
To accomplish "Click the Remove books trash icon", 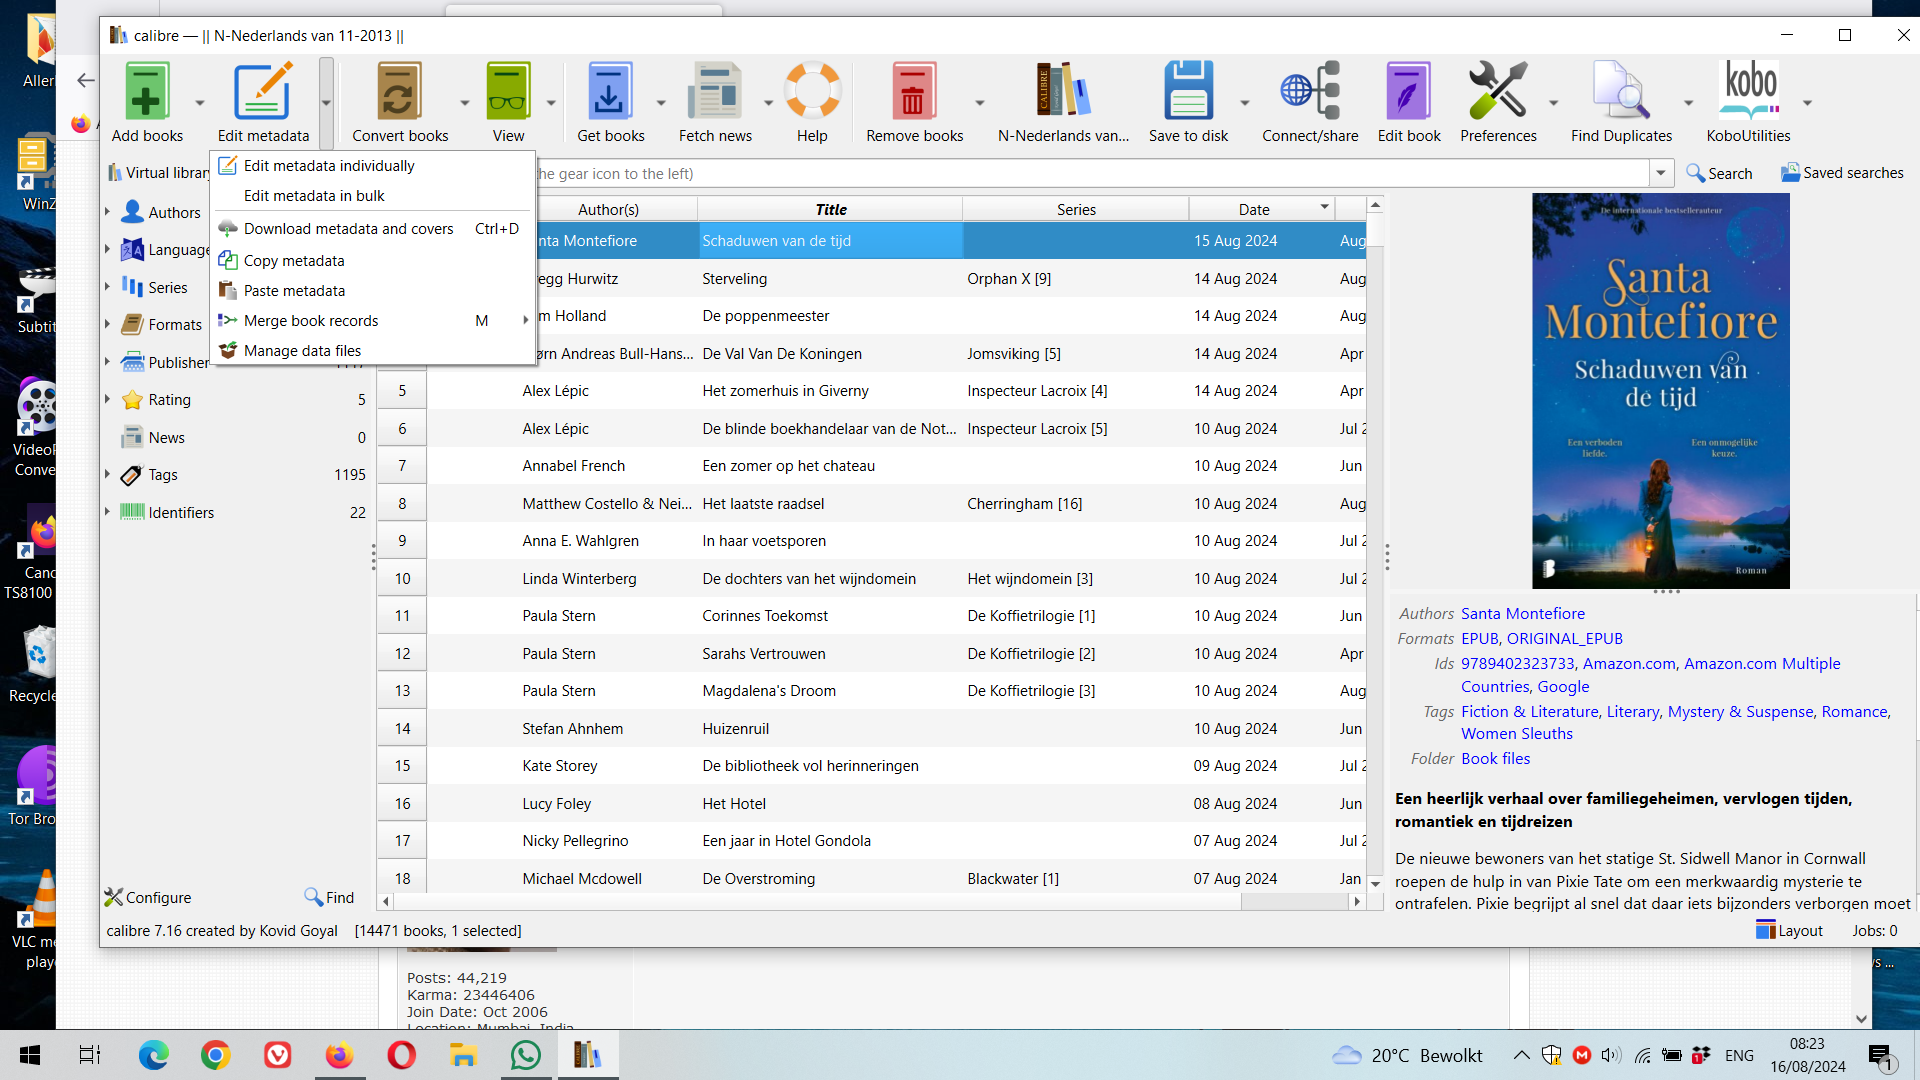I will pos(913,92).
